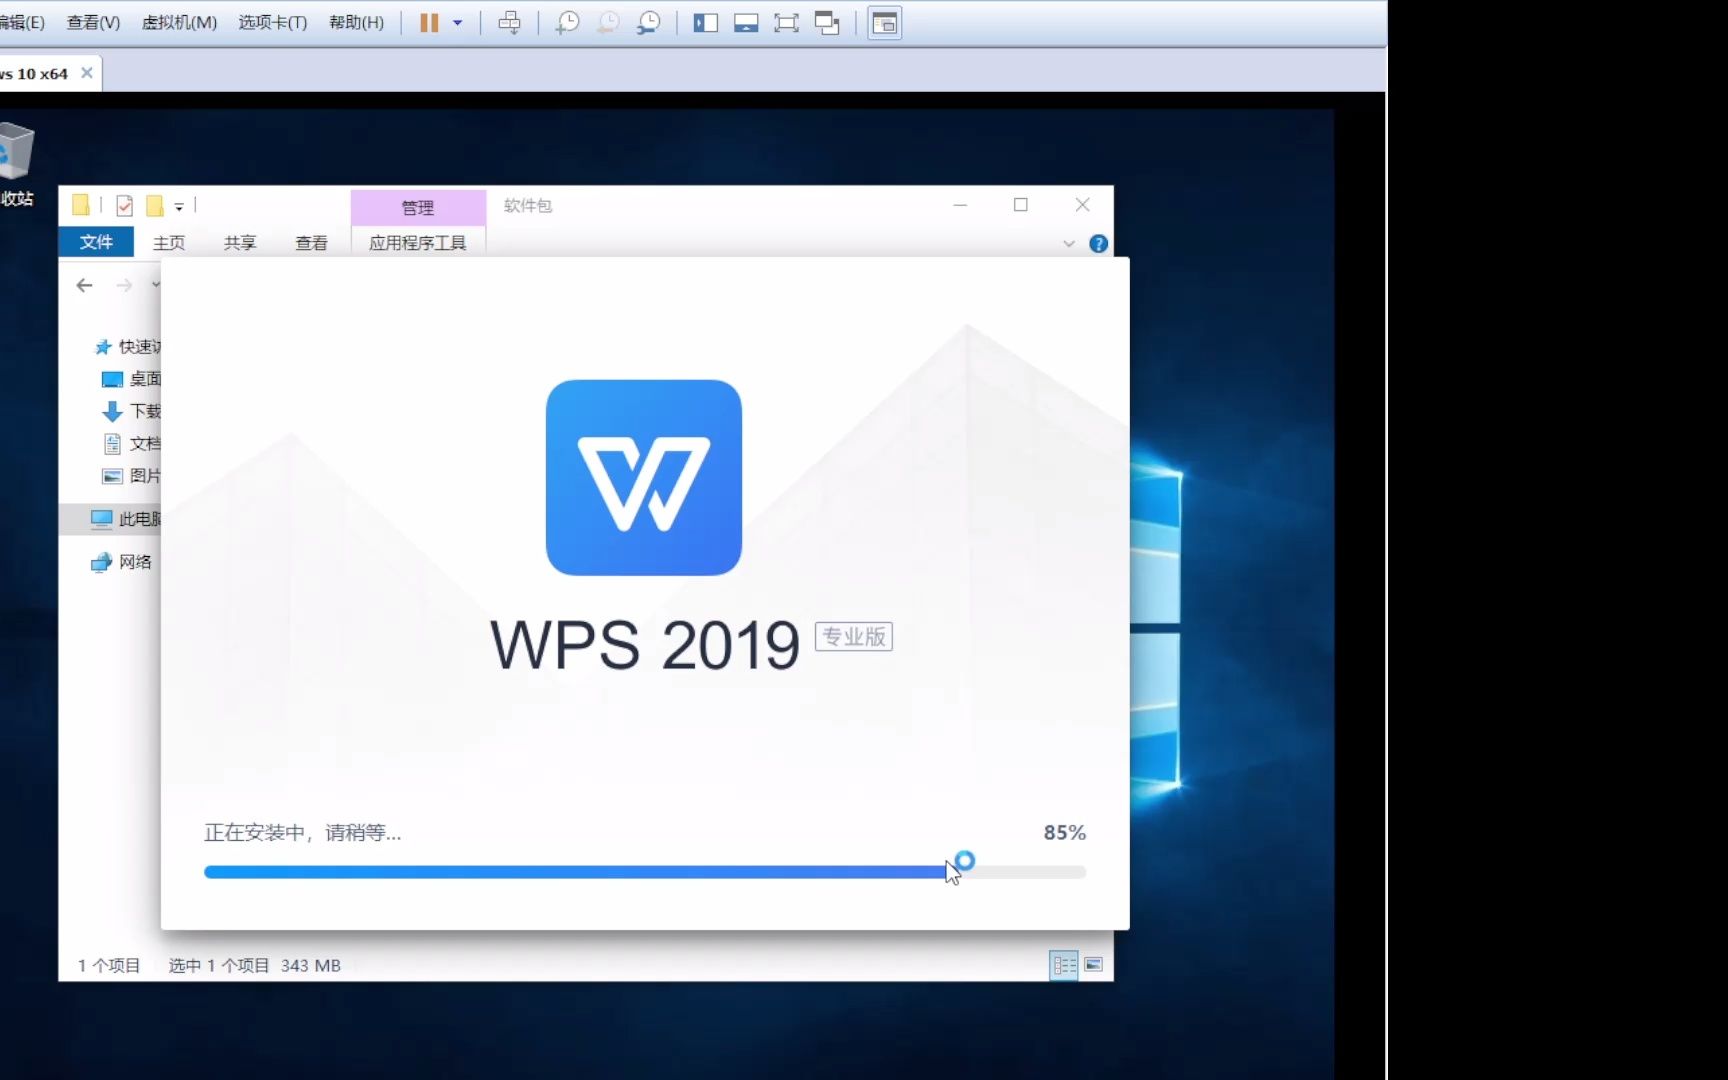Send Ctrl+Alt+Del to the guest
The image size is (1728, 1080).
(510, 22)
